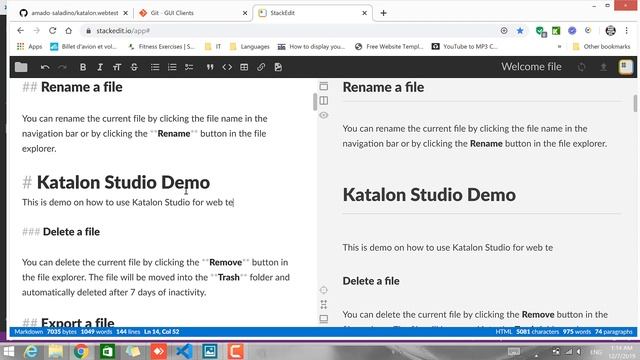Click the address bar with stackedit.io URL
640x360 pixels.
coord(290,31)
